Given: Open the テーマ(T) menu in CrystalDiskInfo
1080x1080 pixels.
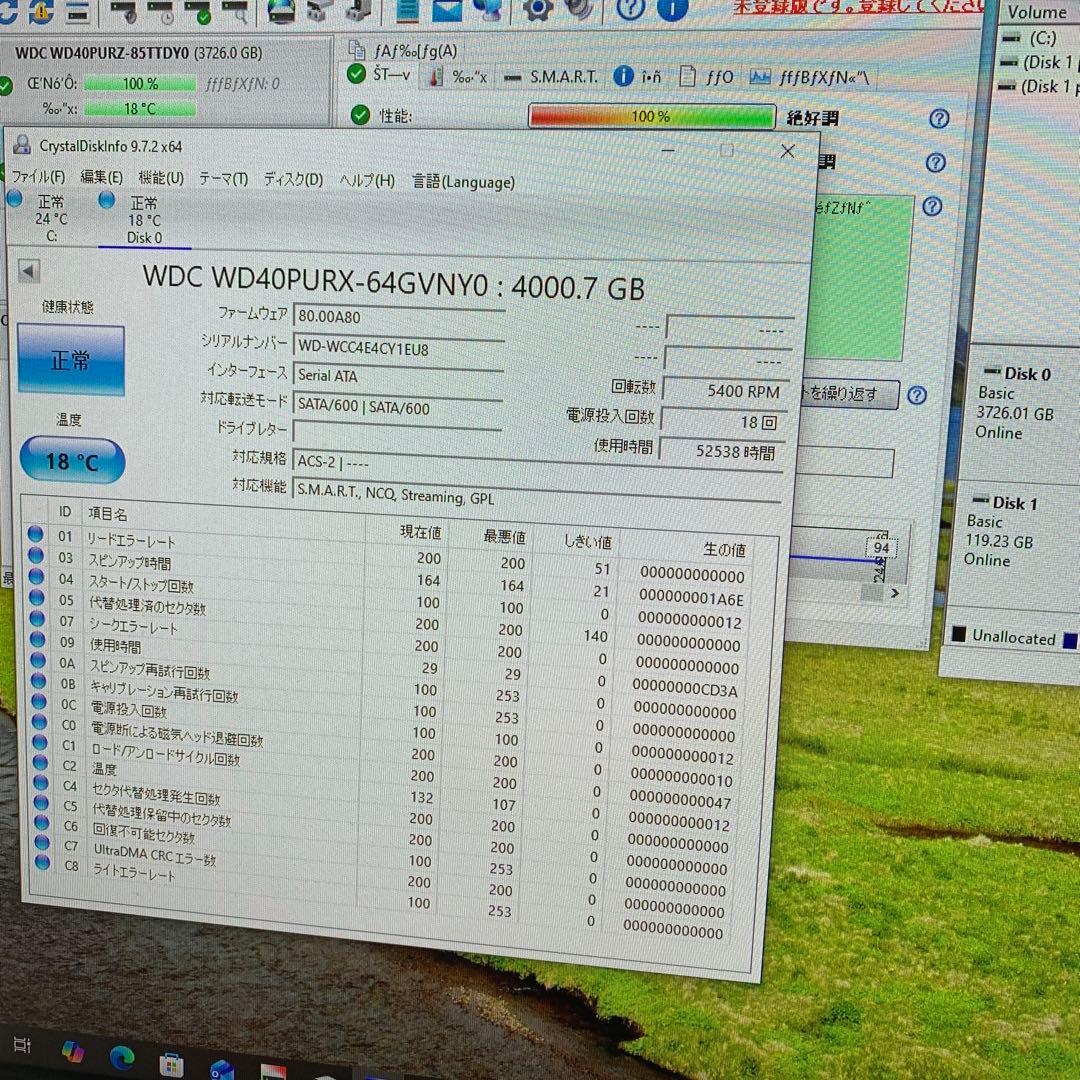Looking at the screenshot, I should tap(223, 179).
